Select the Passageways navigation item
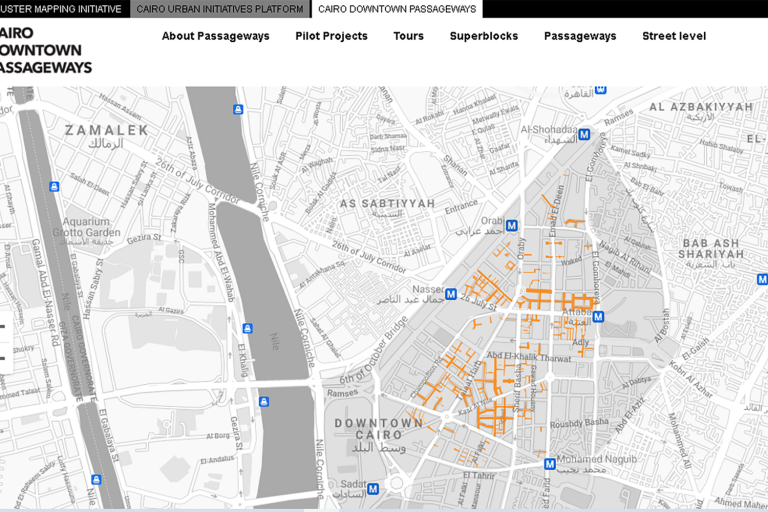 coord(580,36)
